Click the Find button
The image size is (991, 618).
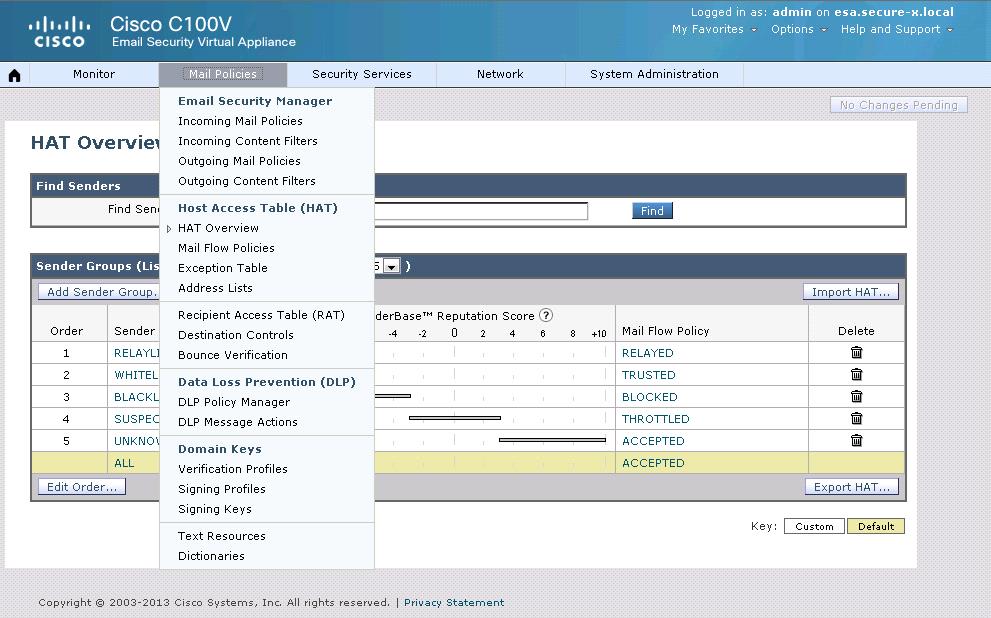652,210
